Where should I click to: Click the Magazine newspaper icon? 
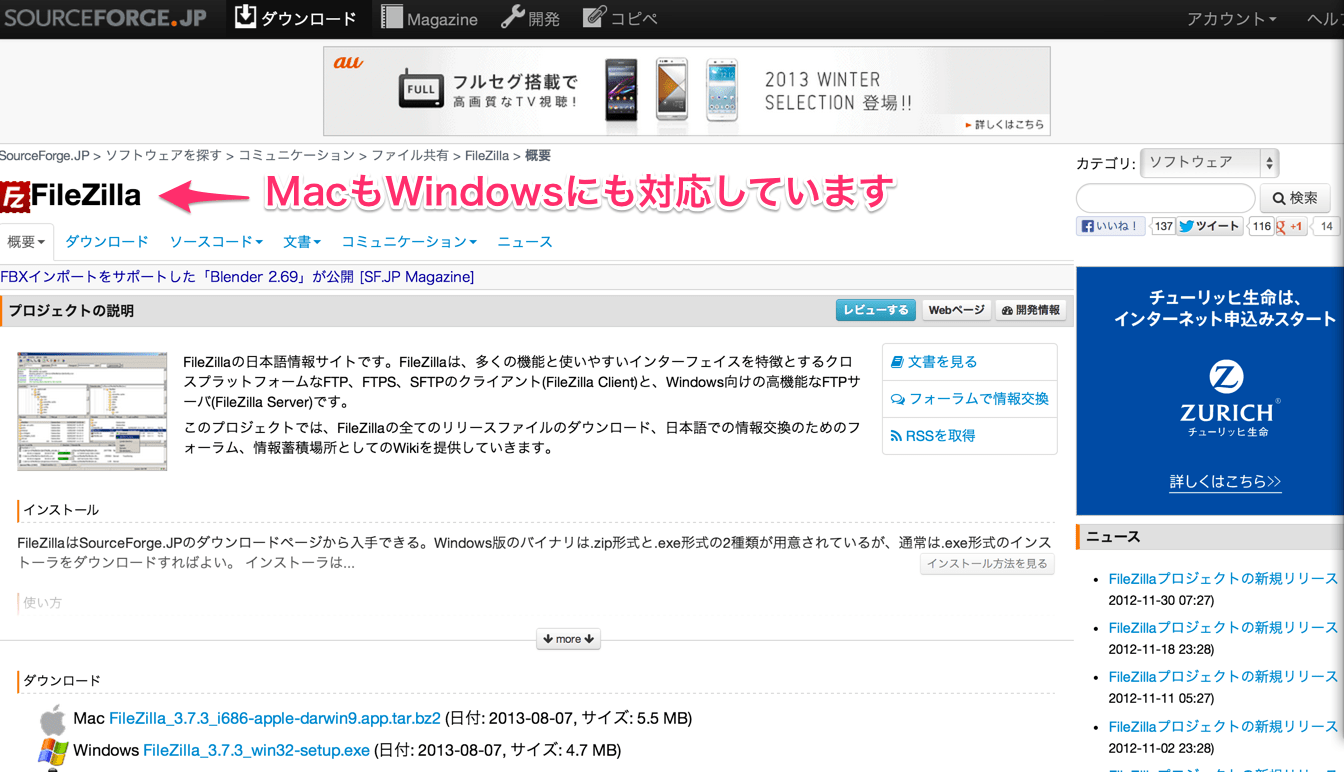[392, 17]
